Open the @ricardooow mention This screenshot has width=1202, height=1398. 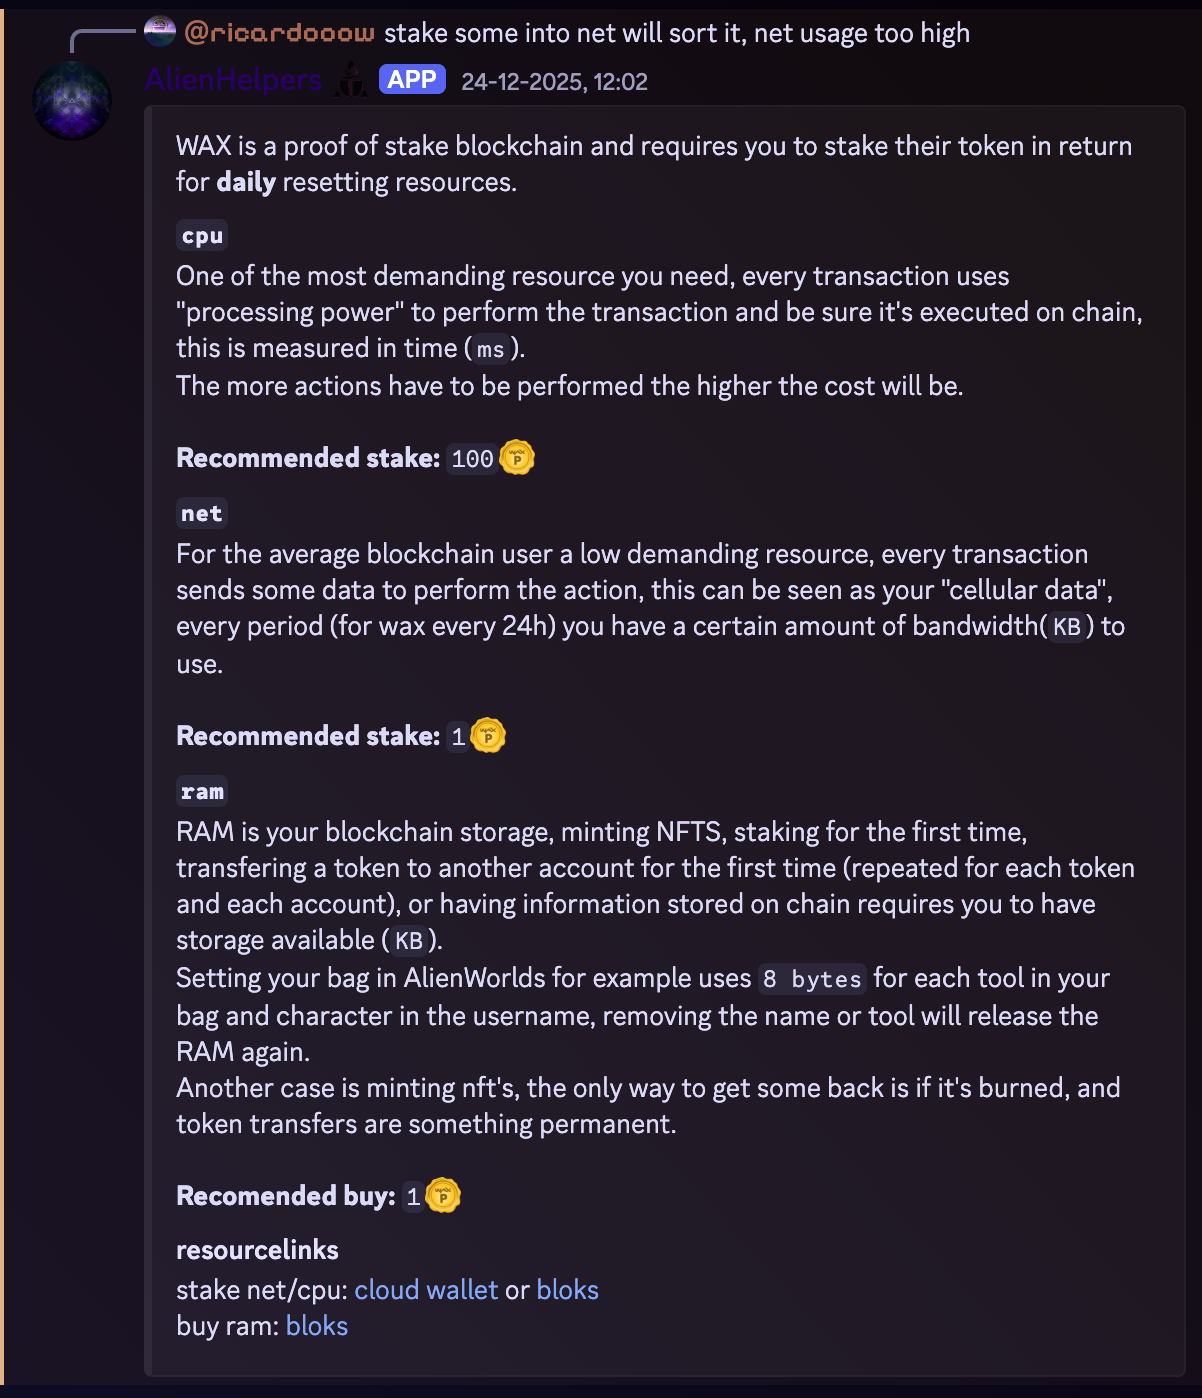tap(280, 33)
